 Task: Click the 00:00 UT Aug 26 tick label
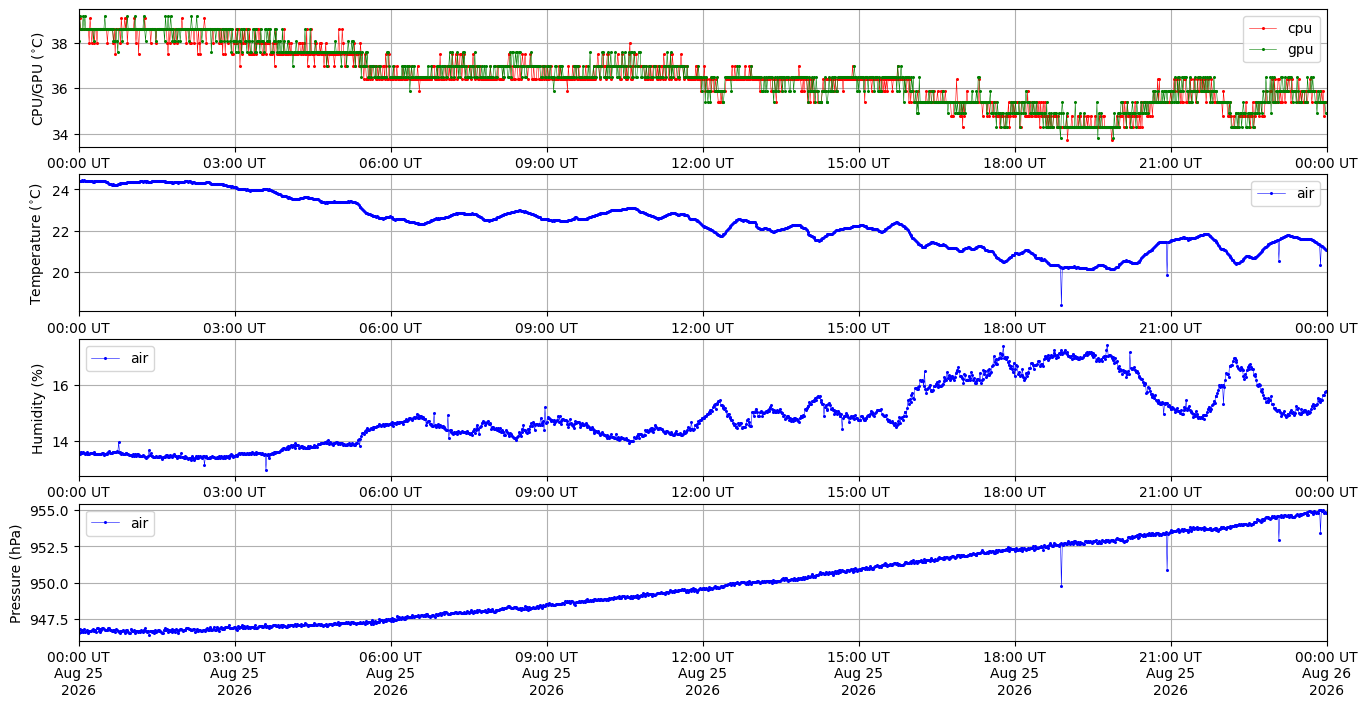tap(1326, 673)
